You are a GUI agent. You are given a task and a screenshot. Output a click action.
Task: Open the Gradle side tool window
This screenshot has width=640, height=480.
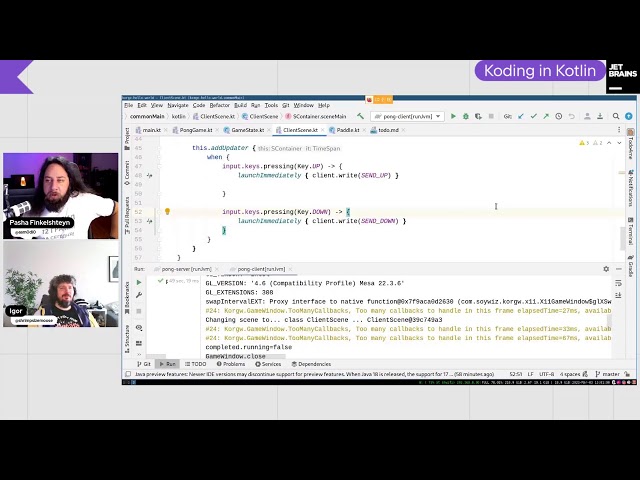[x=631, y=267]
